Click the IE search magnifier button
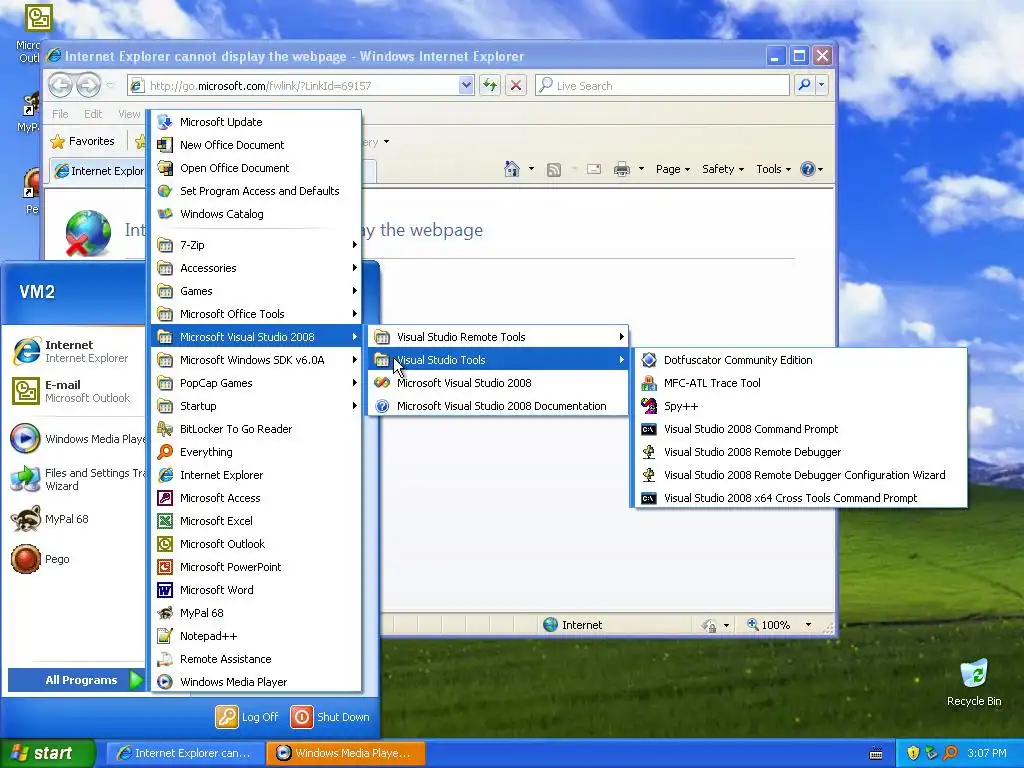Image resolution: width=1024 pixels, height=768 pixels. pos(805,86)
